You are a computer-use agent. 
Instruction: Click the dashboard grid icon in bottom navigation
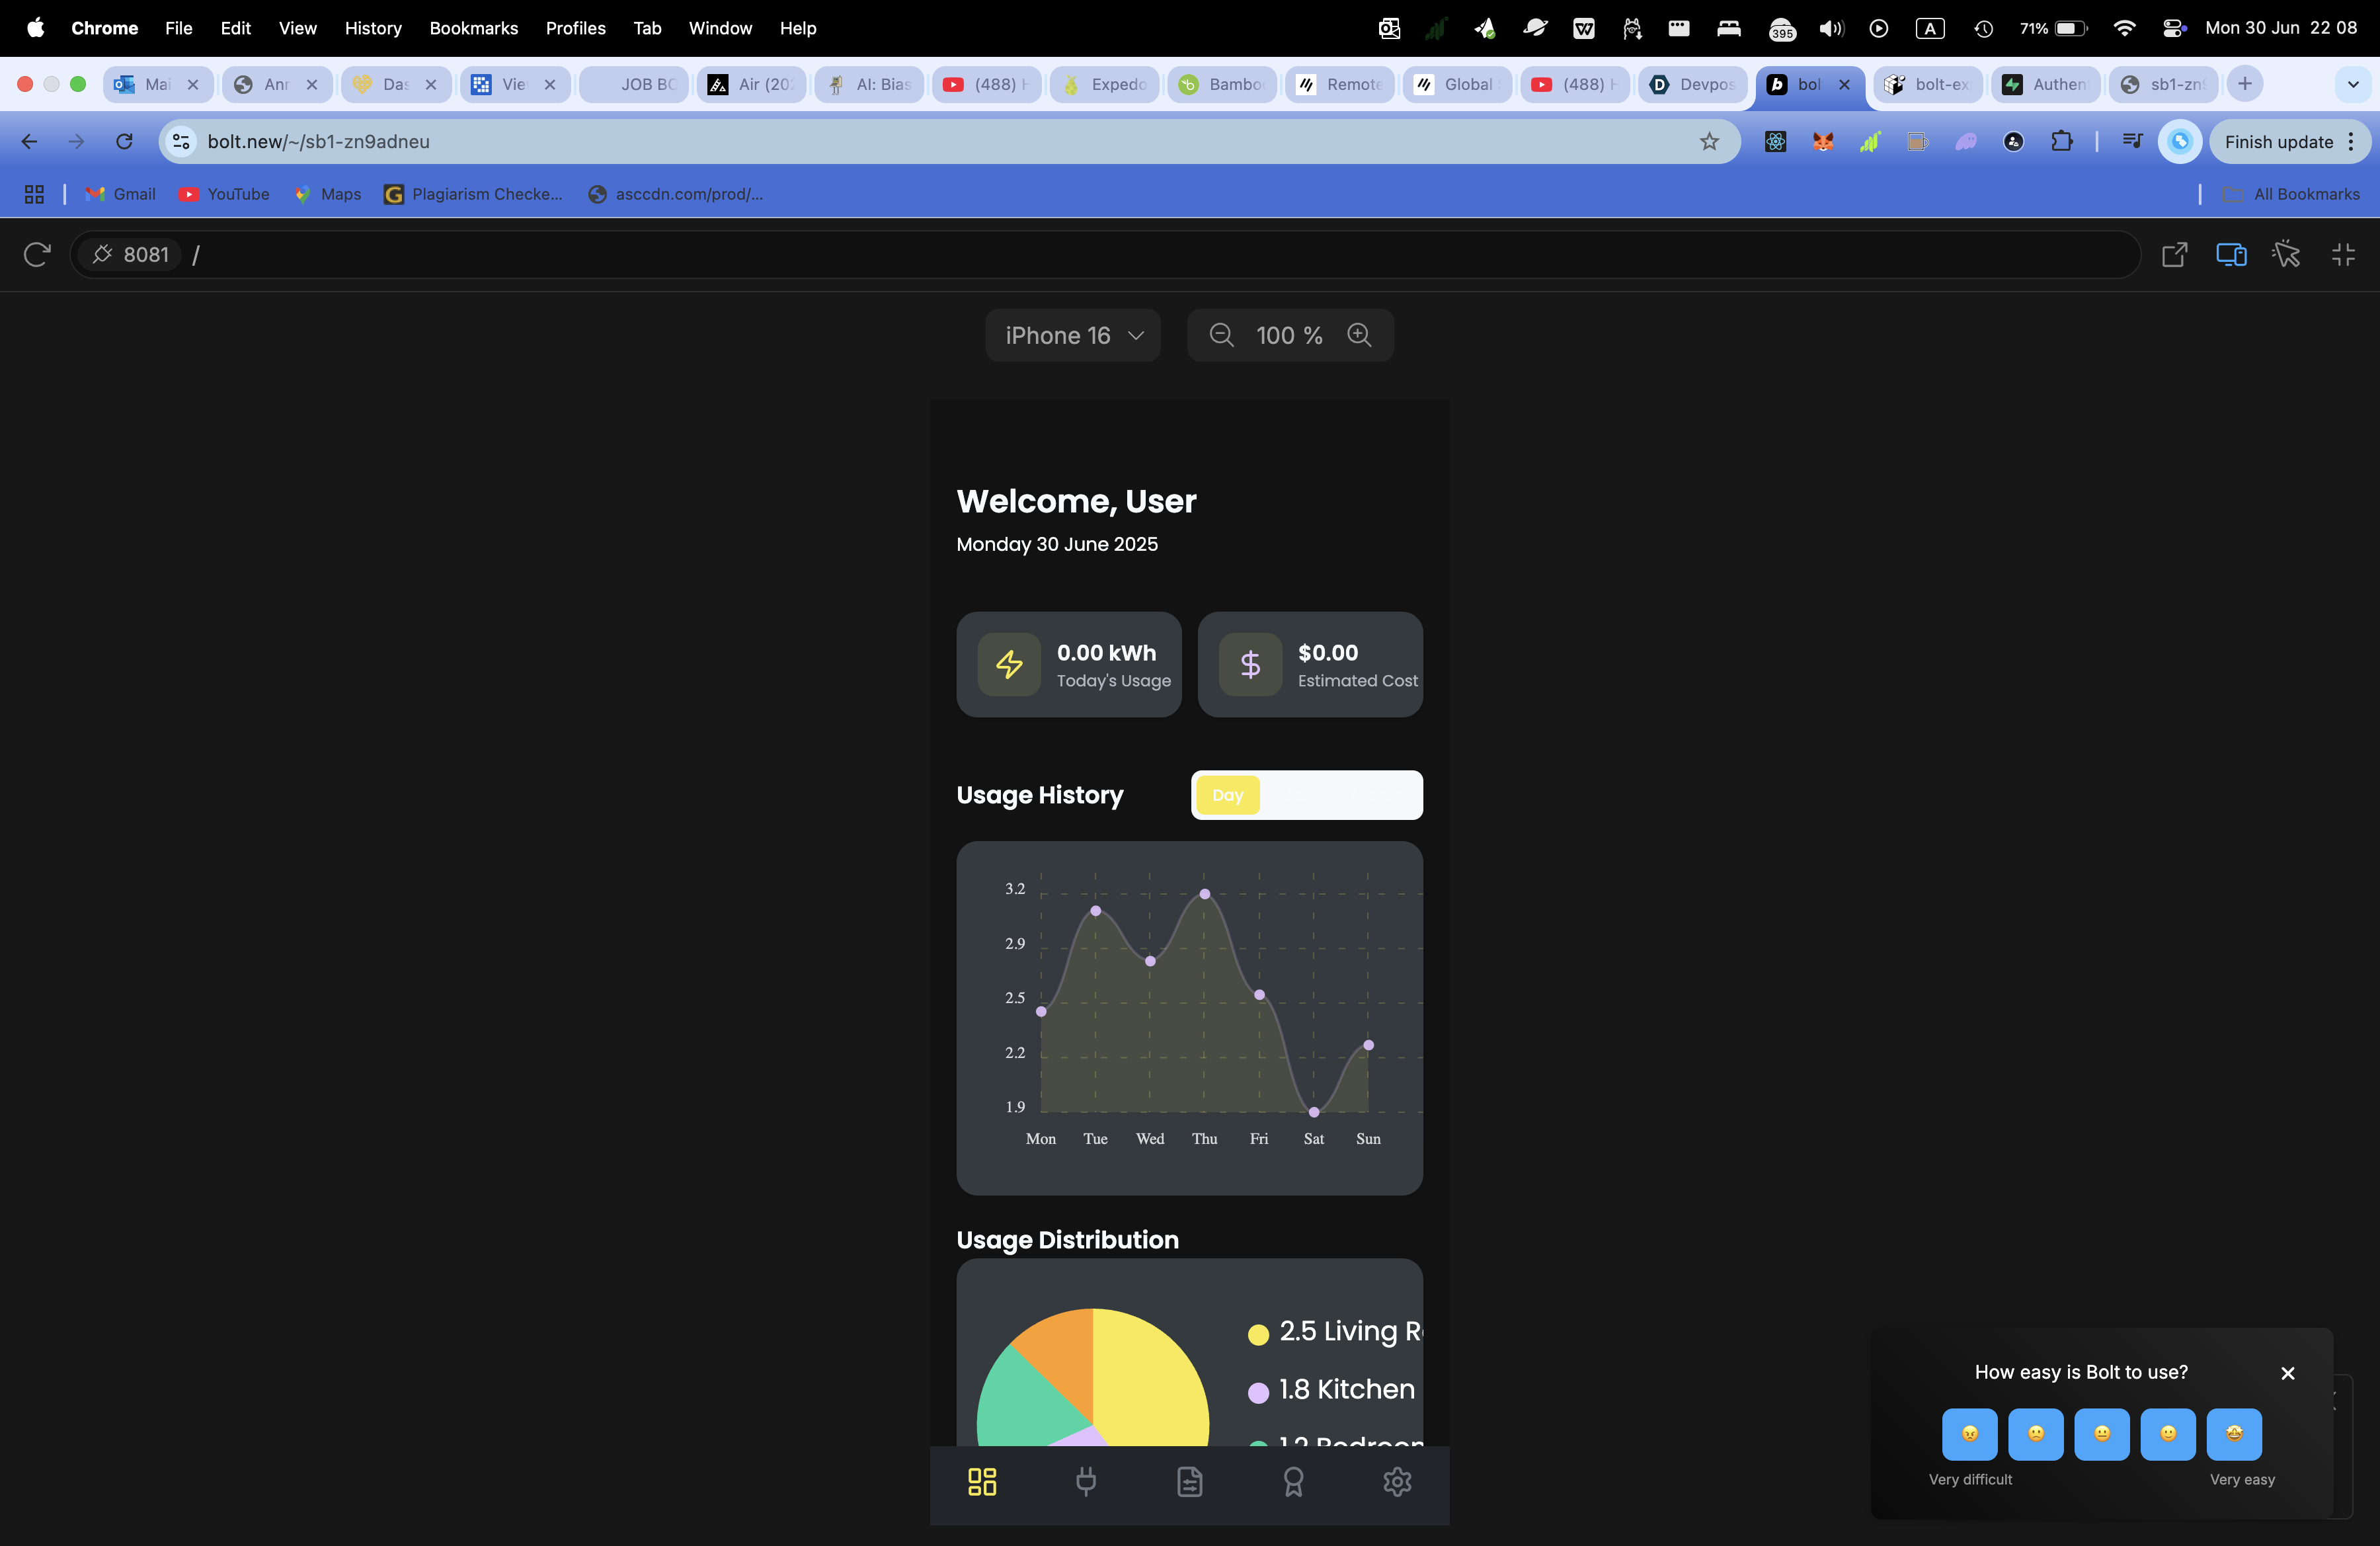click(x=982, y=1482)
